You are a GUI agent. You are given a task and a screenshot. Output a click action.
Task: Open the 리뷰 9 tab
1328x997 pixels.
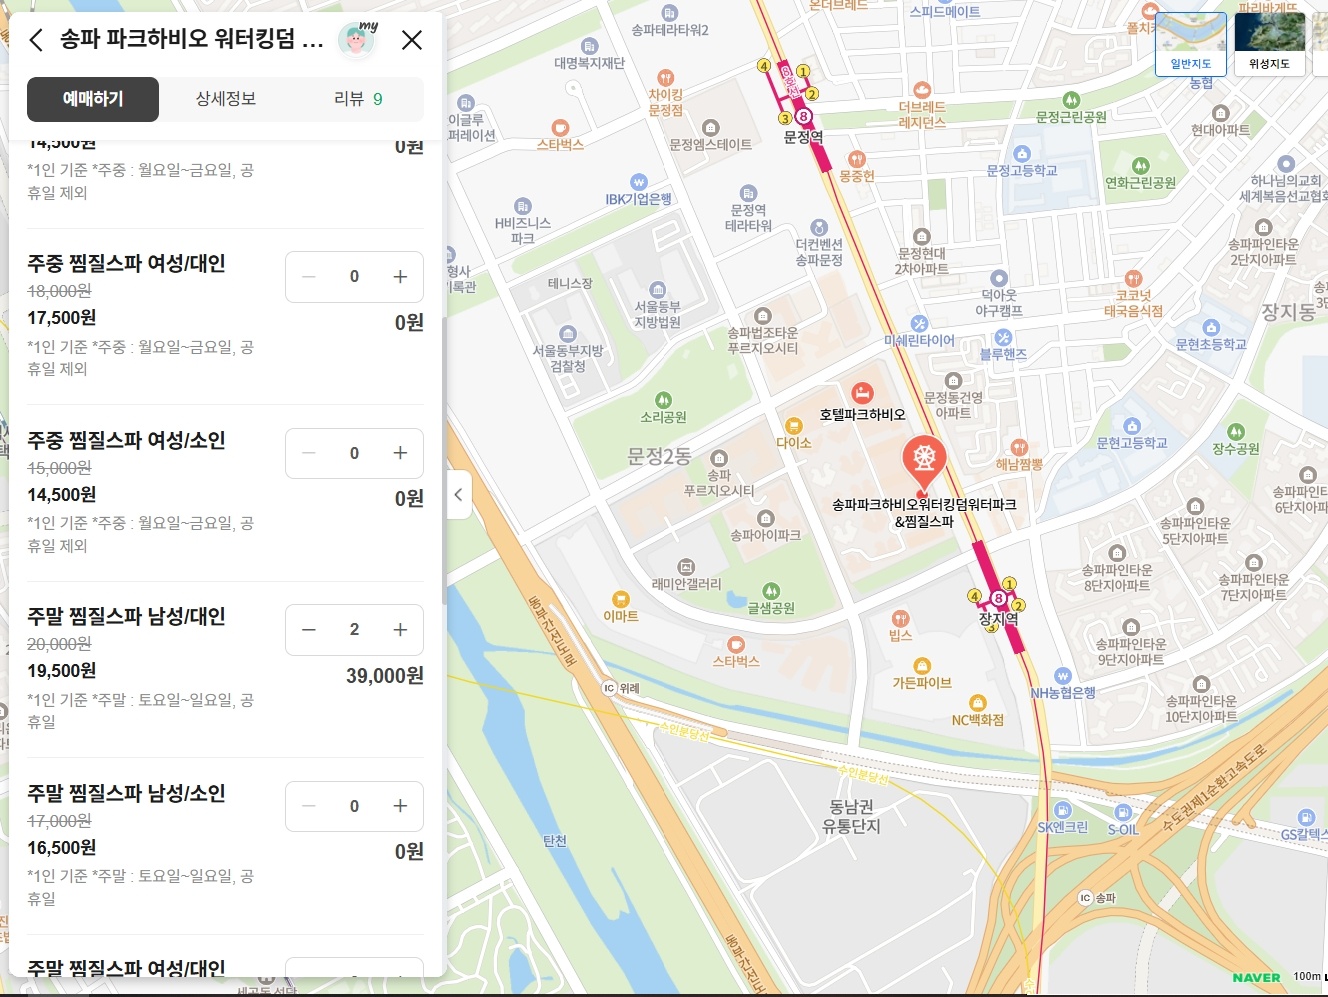358,99
